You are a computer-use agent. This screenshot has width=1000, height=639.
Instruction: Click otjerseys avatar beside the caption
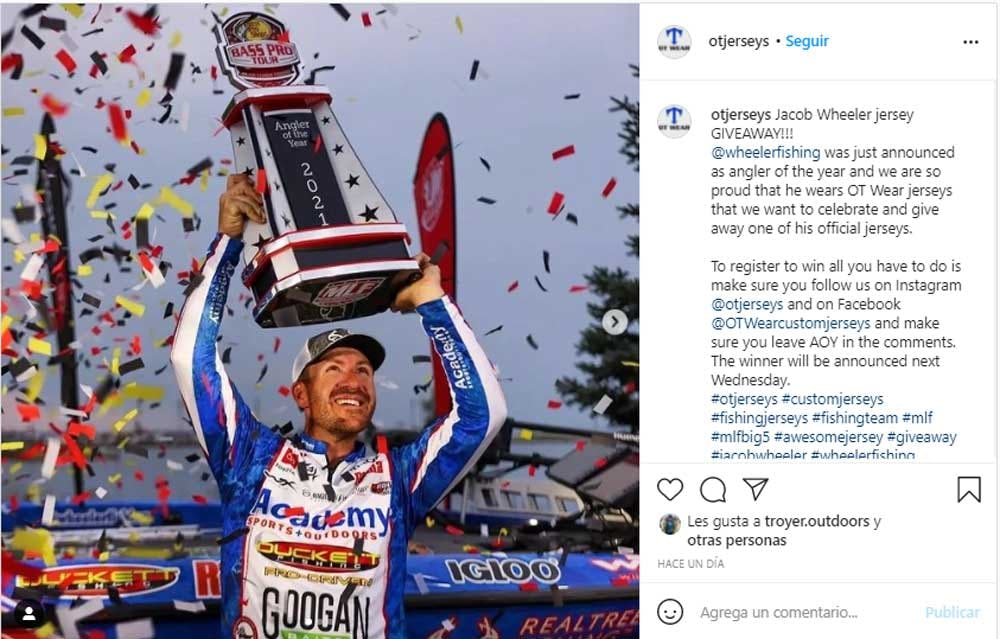tap(674, 121)
